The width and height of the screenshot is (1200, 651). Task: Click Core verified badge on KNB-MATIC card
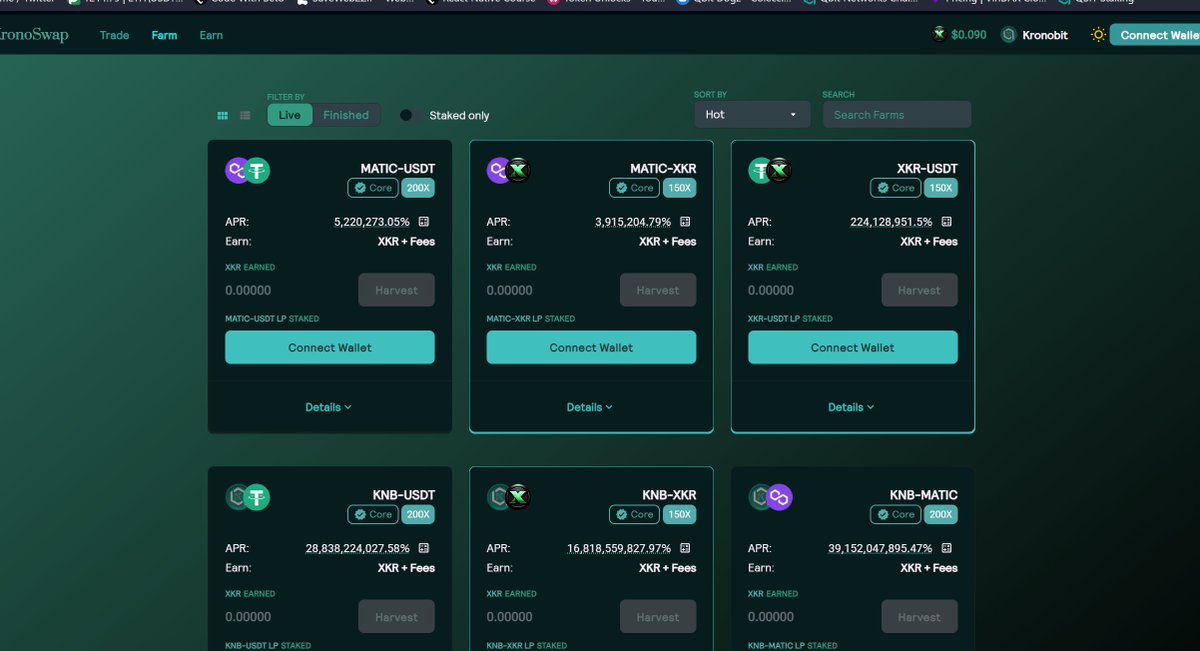point(895,514)
